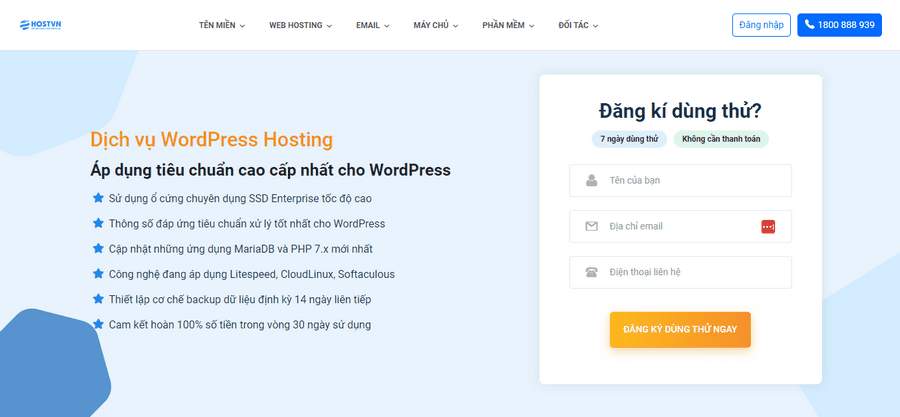
Task: Expand the ĐỐI TÁC chevron
Action: (x=595, y=26)
